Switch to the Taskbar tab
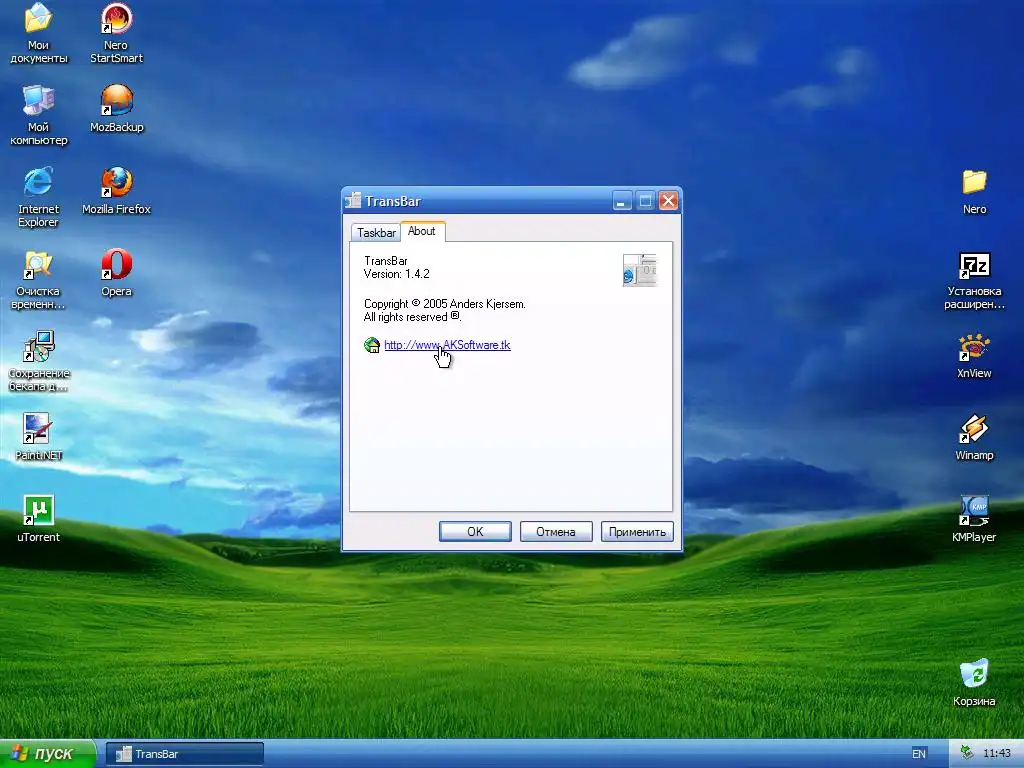The height and width of the screenshot is (768, 1024). click(376, 232)
